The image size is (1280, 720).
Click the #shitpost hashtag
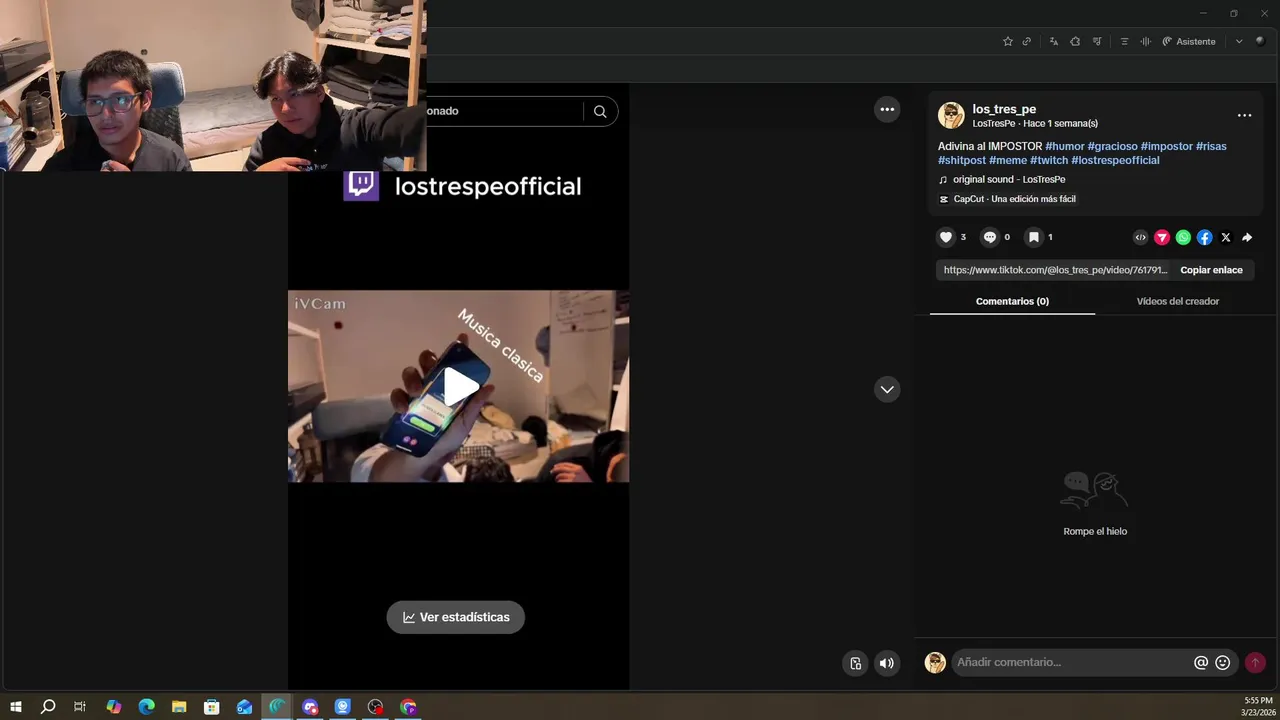point(962,160)
